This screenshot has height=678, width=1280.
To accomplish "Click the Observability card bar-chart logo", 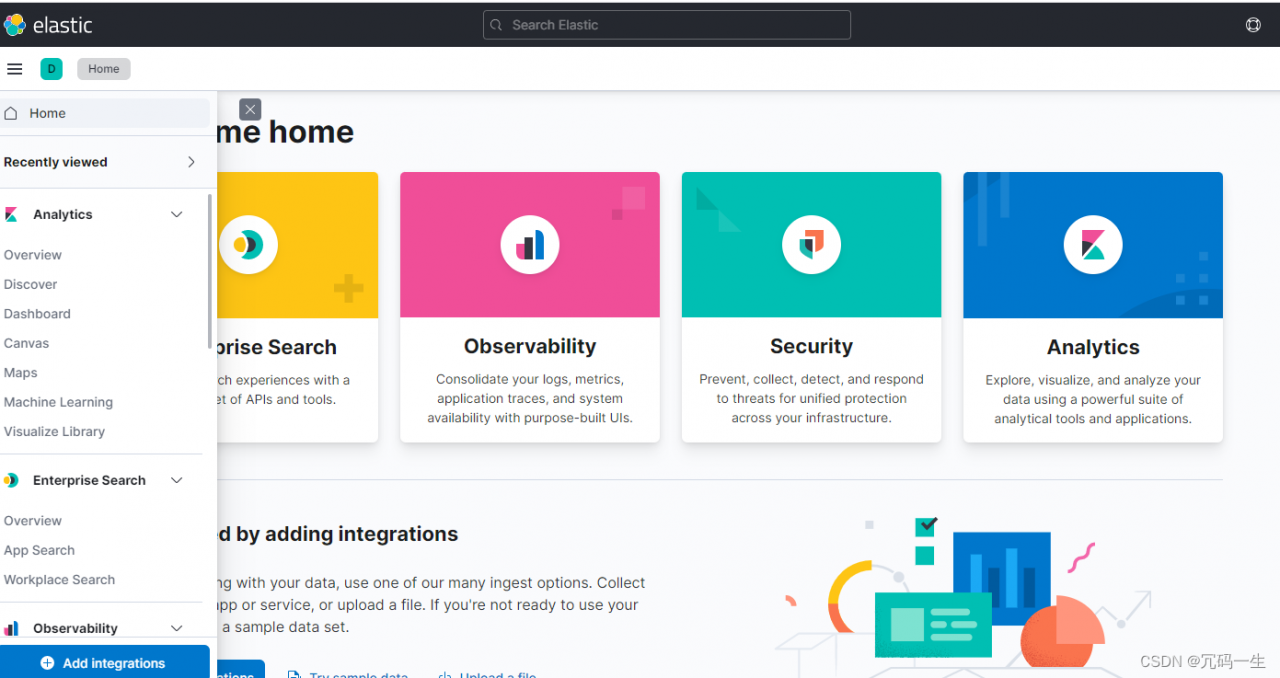I will 530,244.
